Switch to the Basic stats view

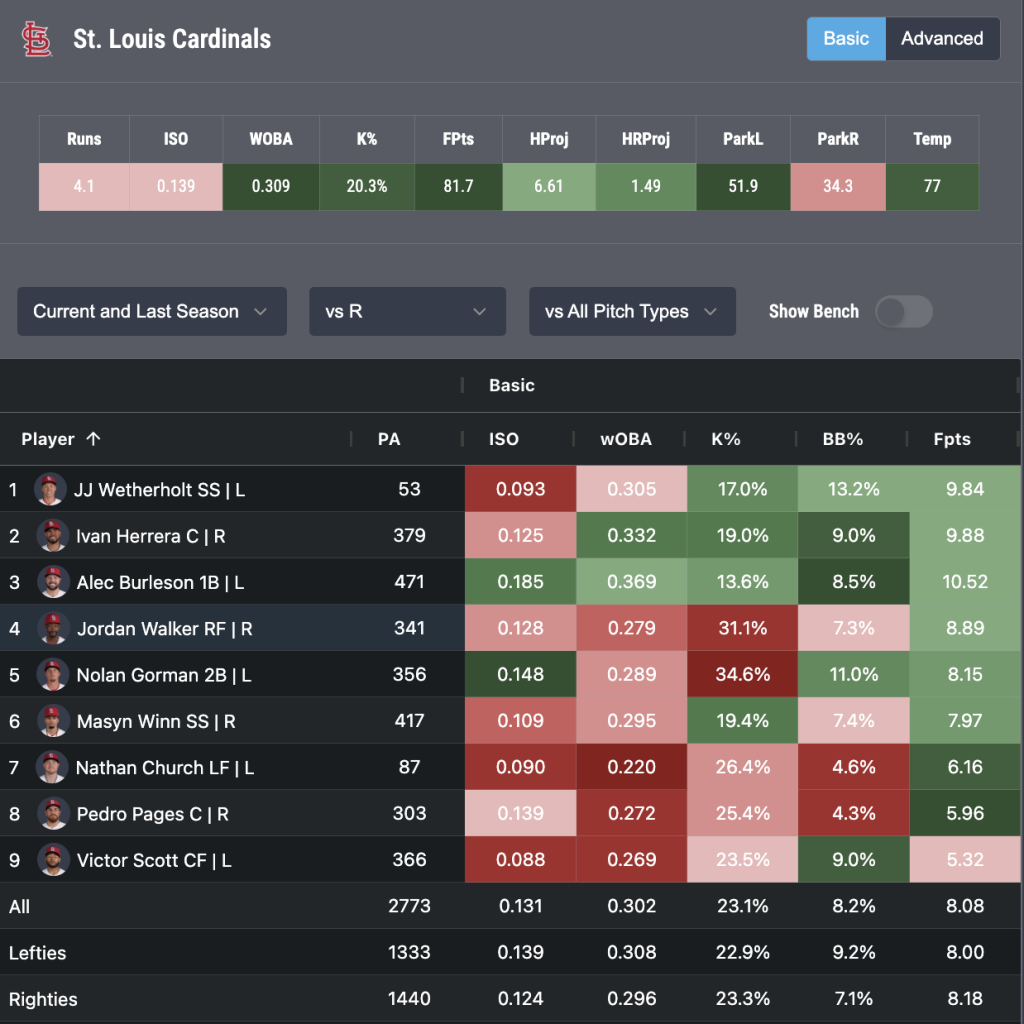[x=846, y=39]
